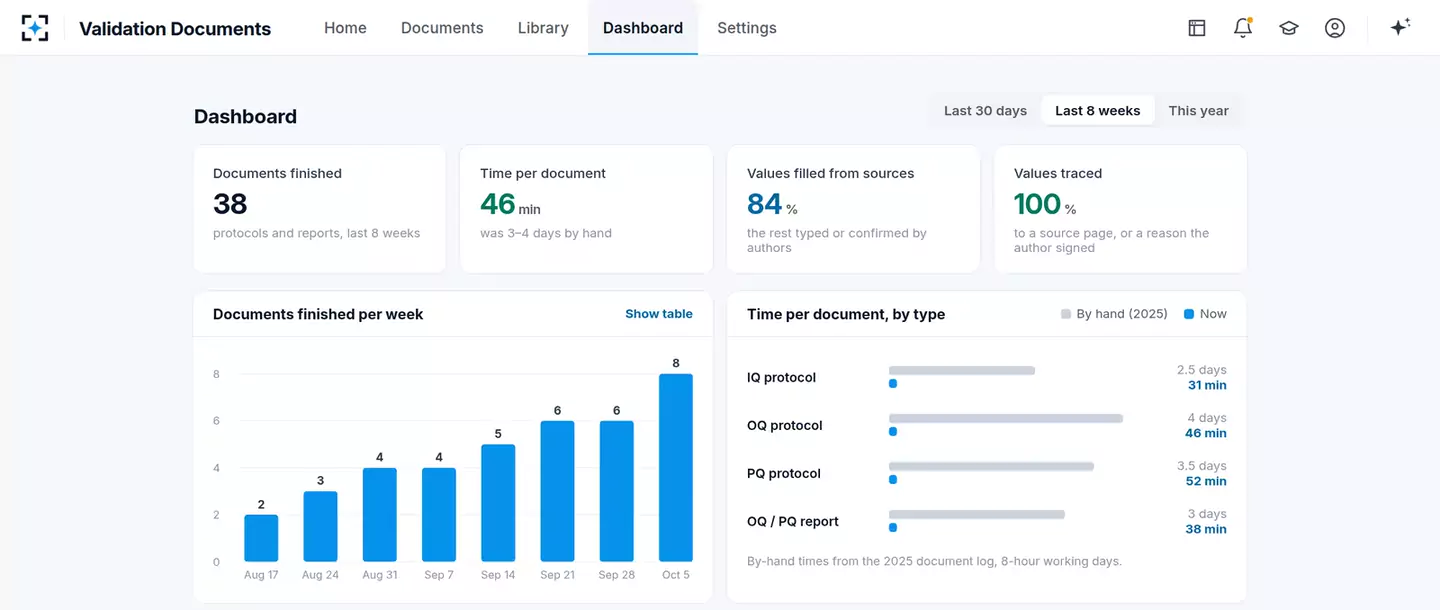Click the Aug 24 bar in chart
The width and height of the screenshot is (1440, 610).
point(320,526)
